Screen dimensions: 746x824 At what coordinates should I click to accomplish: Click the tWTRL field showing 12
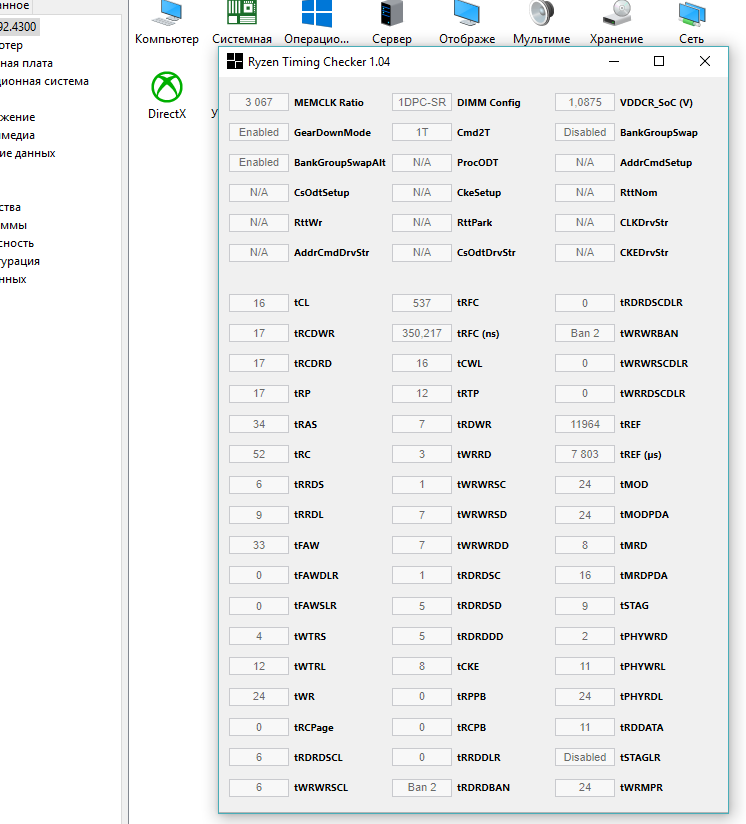[x=259, y=666]
